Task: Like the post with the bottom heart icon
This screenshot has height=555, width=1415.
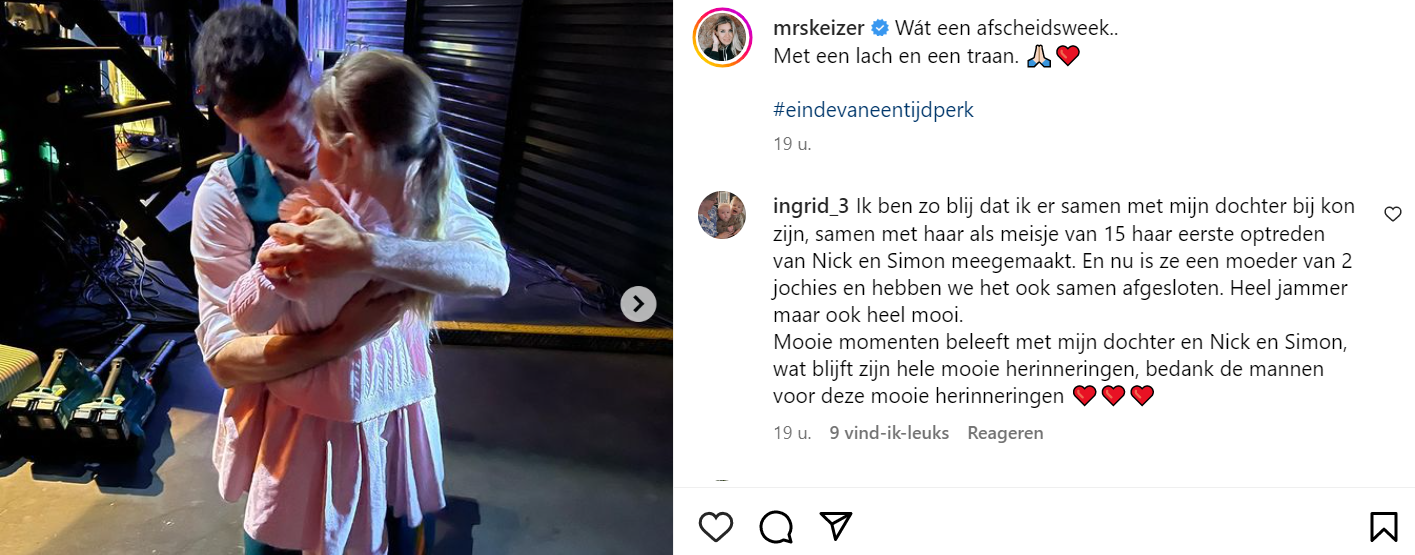Action: click(x=715, y=526)
